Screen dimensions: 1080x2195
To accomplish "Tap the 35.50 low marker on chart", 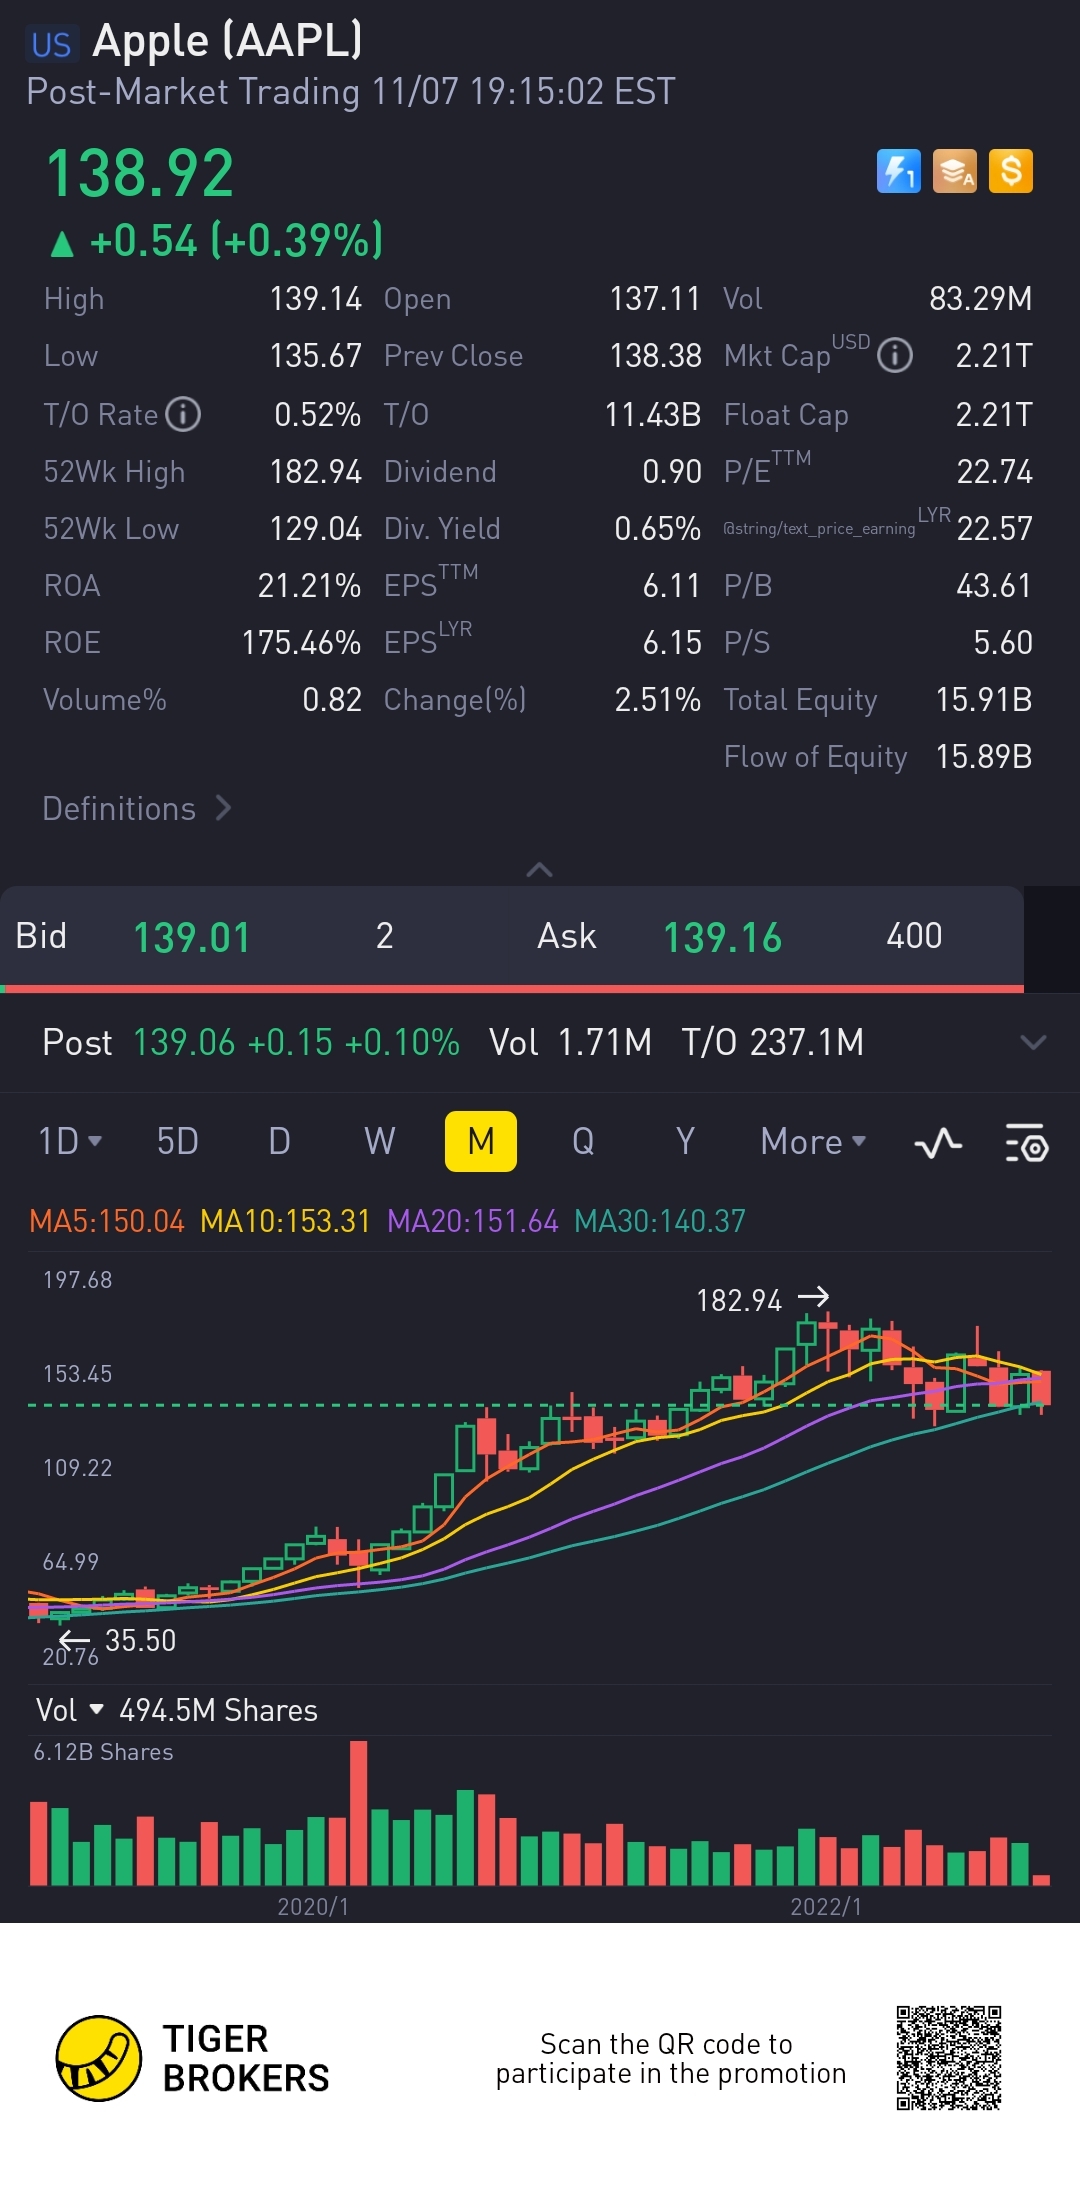I will click(118, 1640).
